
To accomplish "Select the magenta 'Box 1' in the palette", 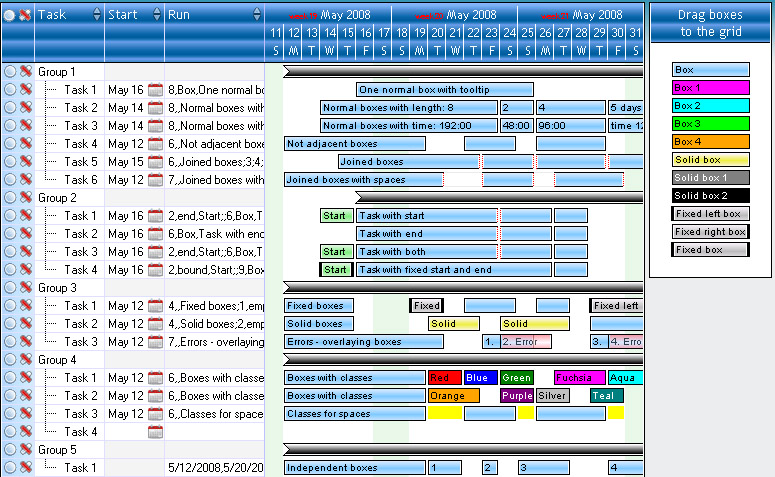I will point(711,88).
